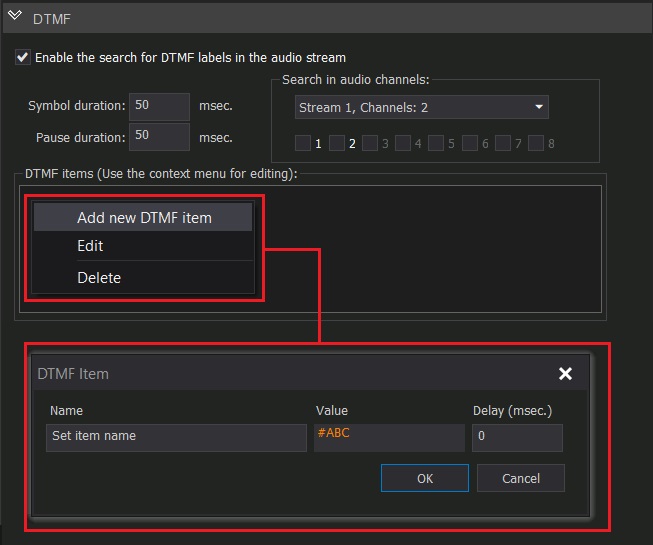Viewport: 653px width, 545px height.
Task: Tick audio channel 5 checkbox
Action: click(x=436, y=143)
